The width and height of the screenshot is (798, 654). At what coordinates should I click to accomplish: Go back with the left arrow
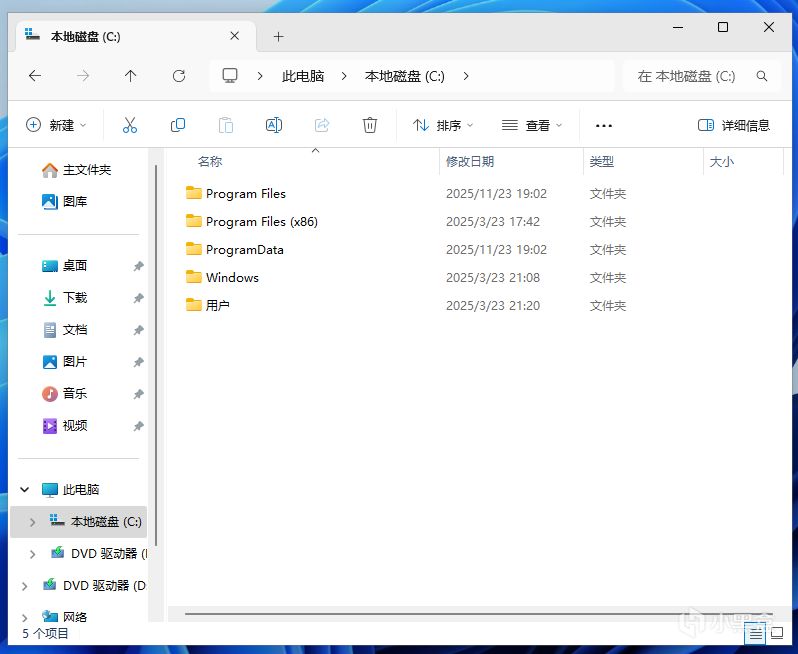tap(35, 76)
